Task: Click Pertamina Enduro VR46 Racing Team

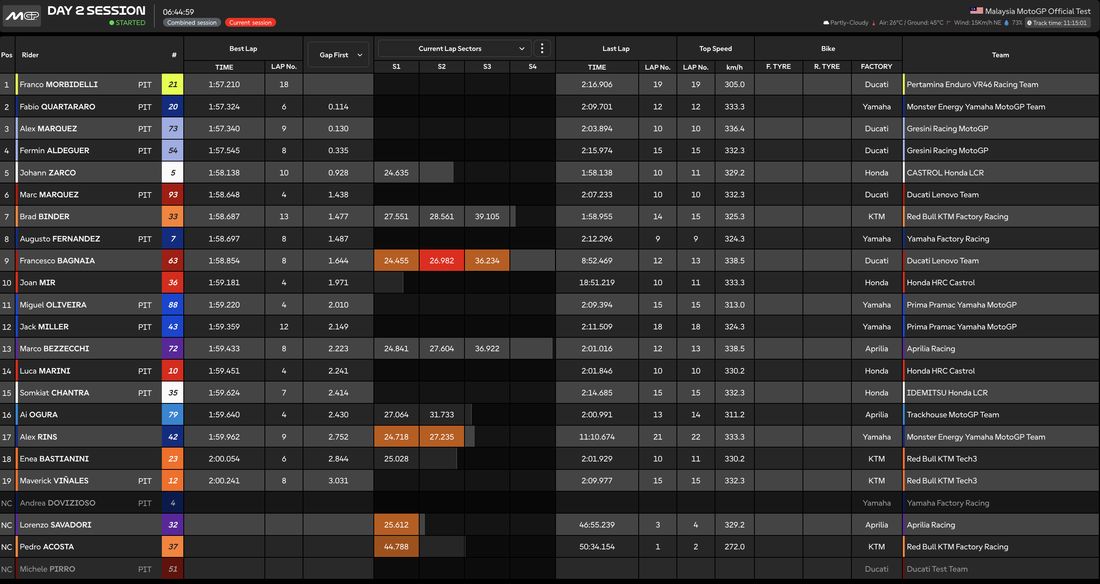Action: [x=972, y=84]
